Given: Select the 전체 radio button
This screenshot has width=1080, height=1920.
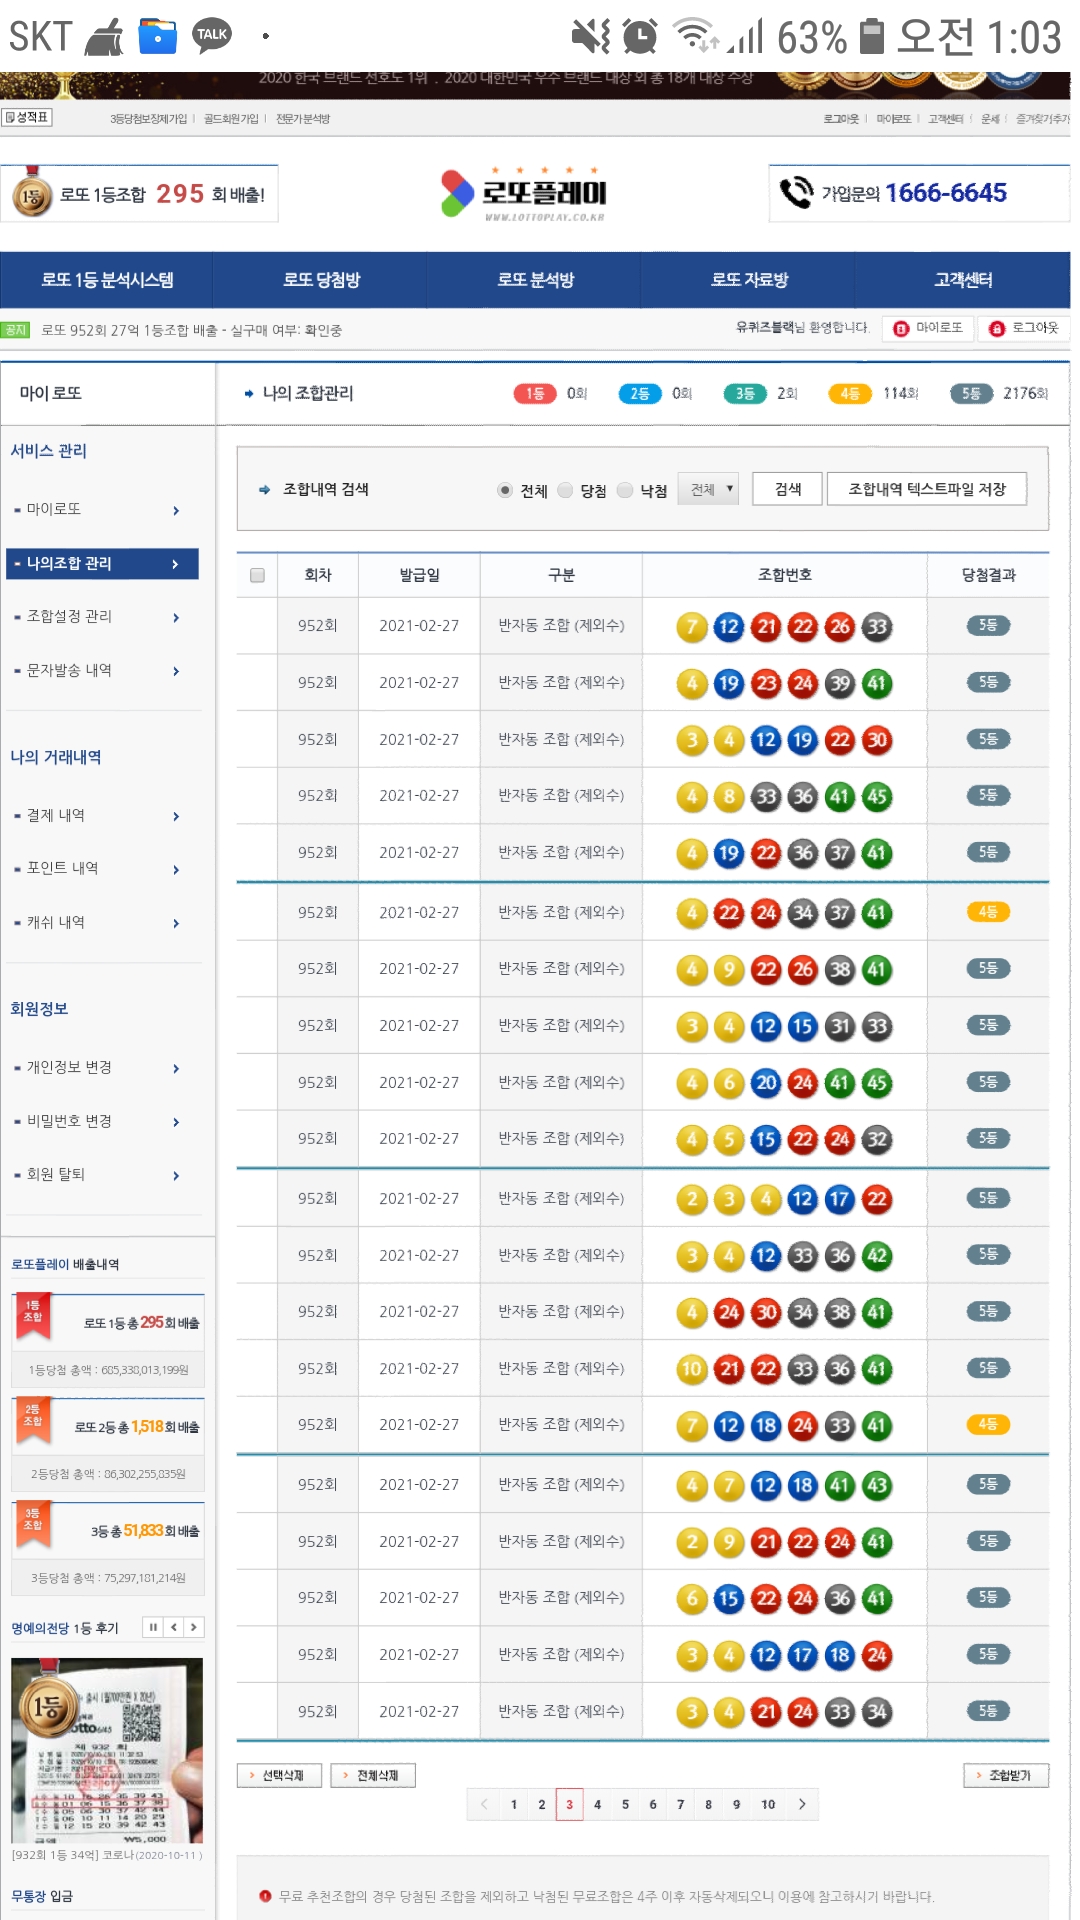Looking at the screenshot, I should click(x=505, y=490).
